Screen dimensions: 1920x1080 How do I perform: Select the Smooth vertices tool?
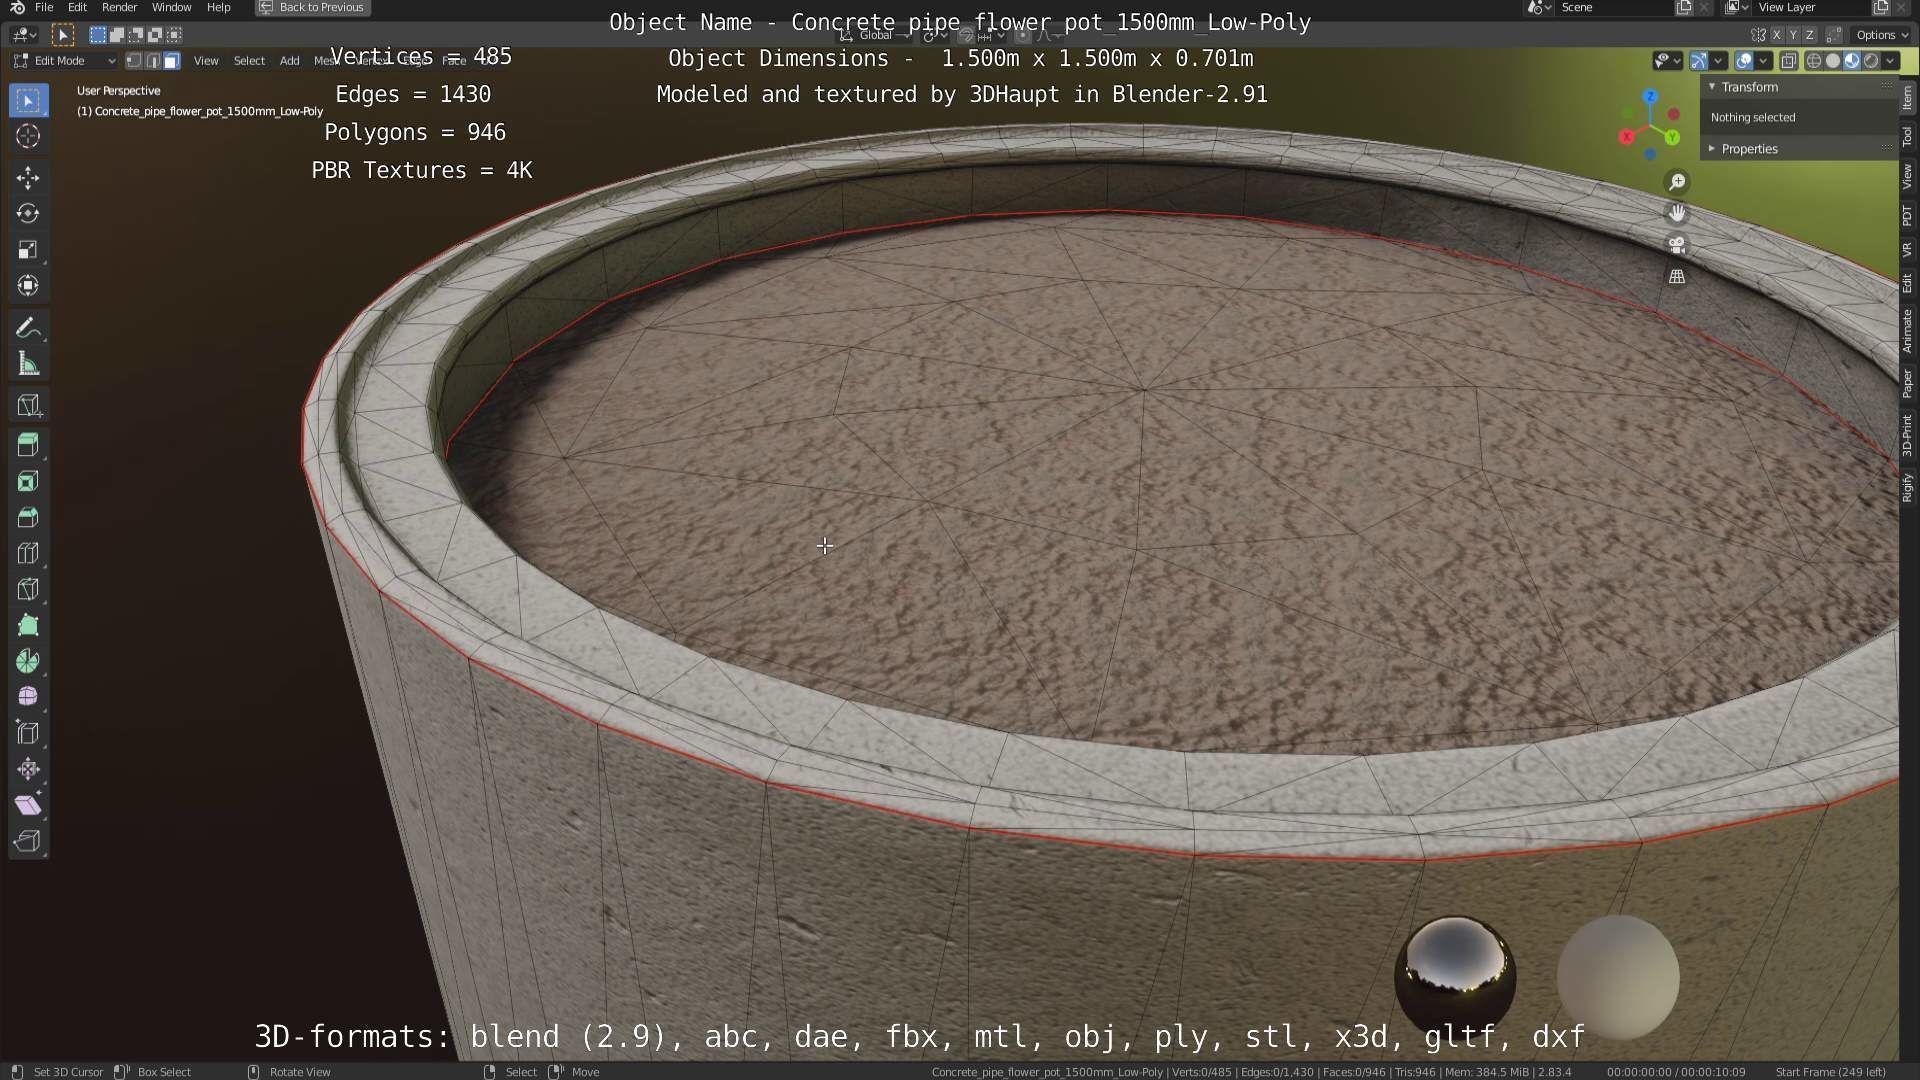[28, 697]
